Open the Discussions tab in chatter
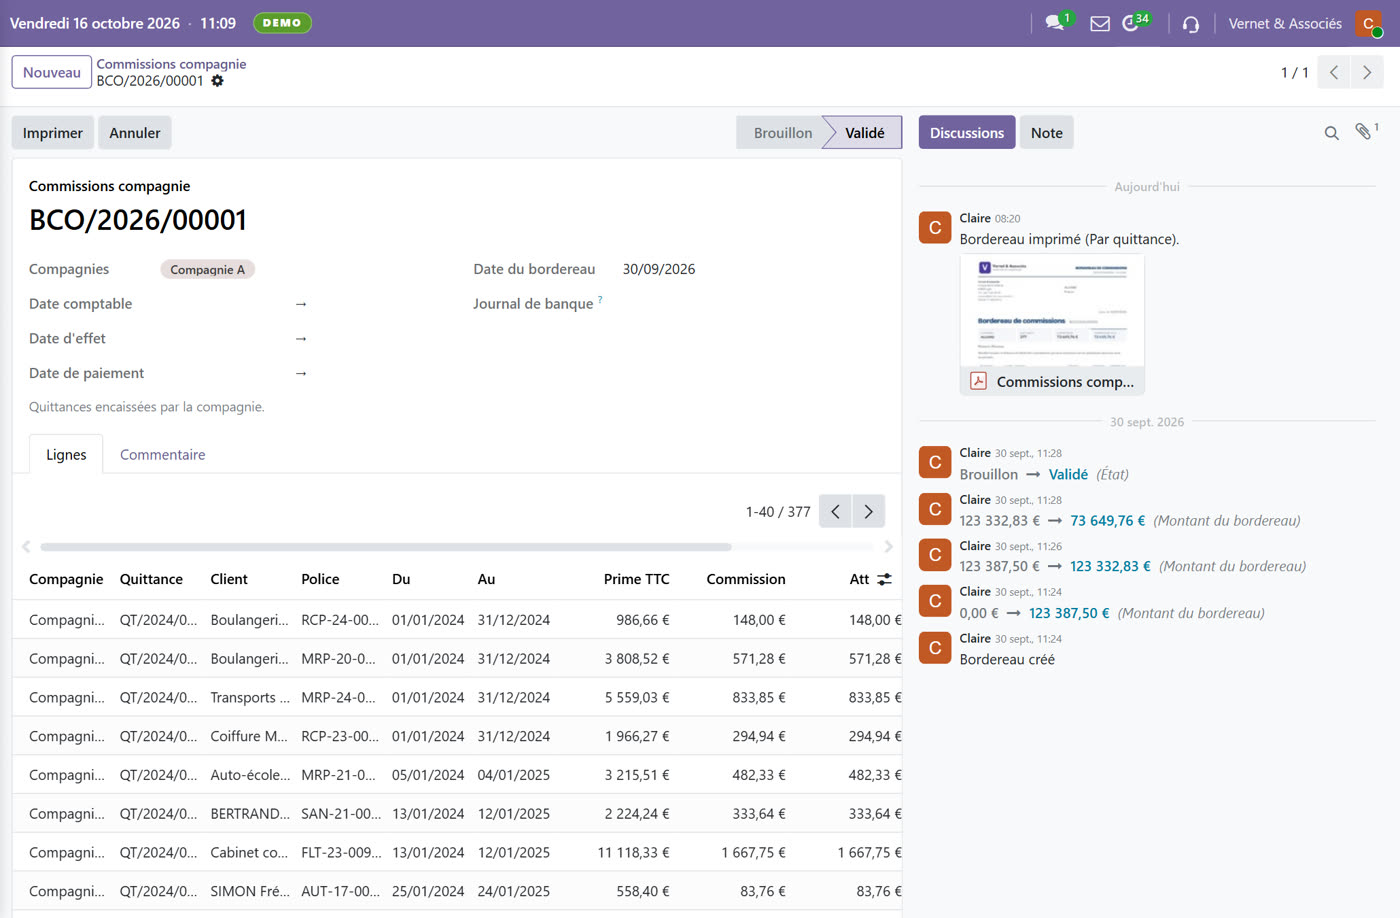1400x918 pixels. (x=967, y=133)
